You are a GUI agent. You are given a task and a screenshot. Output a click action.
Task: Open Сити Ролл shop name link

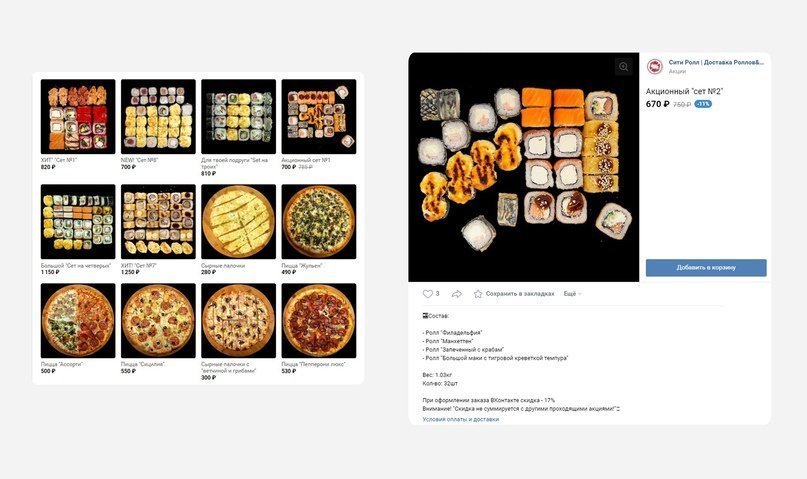click(x=716, y=62)
